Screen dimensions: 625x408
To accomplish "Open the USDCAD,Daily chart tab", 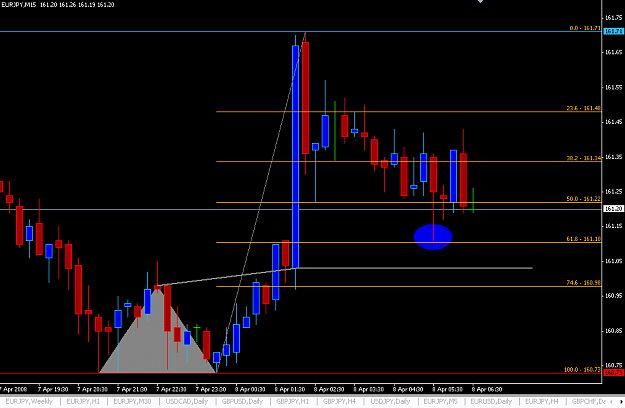I will (x=187, y=401).
